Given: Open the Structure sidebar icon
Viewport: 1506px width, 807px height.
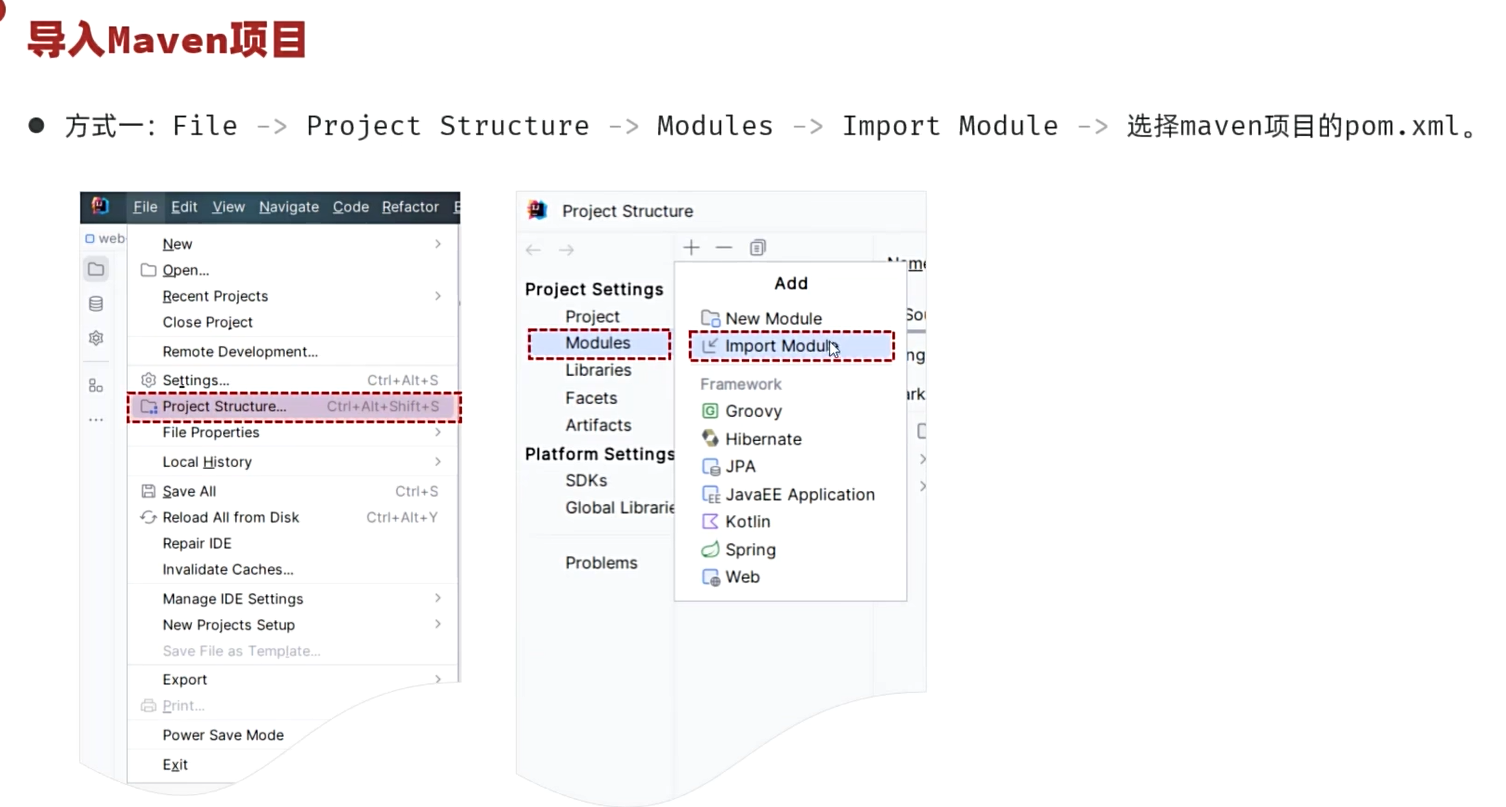Looking at the screenshot, I should coord(96,385).
